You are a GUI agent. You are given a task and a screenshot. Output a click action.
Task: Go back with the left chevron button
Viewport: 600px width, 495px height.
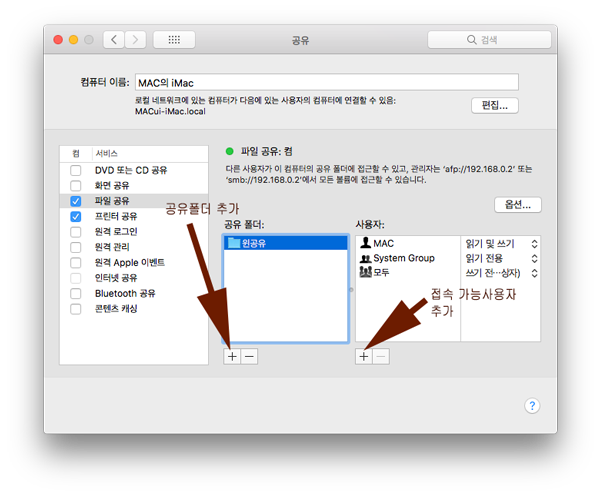[x=114, y=40]
